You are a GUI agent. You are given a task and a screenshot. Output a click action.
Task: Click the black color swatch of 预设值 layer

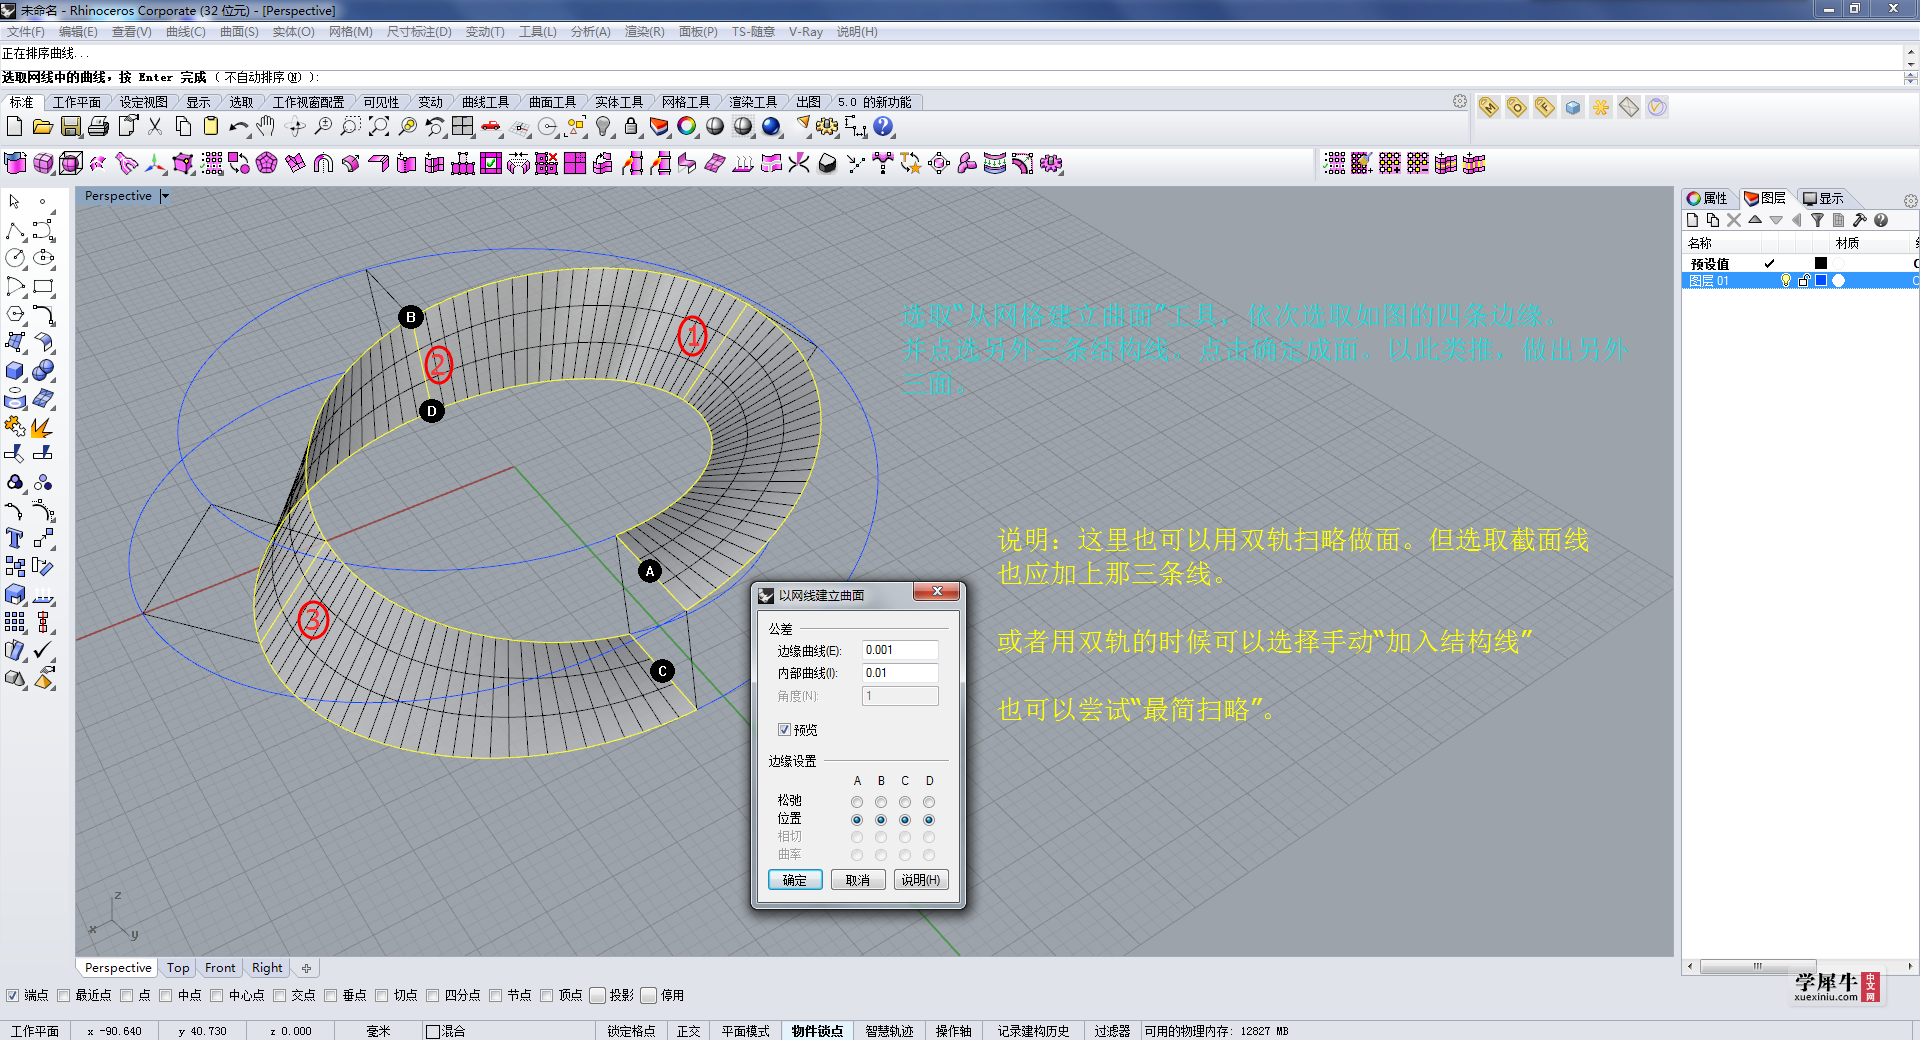tap(1820, 263)
